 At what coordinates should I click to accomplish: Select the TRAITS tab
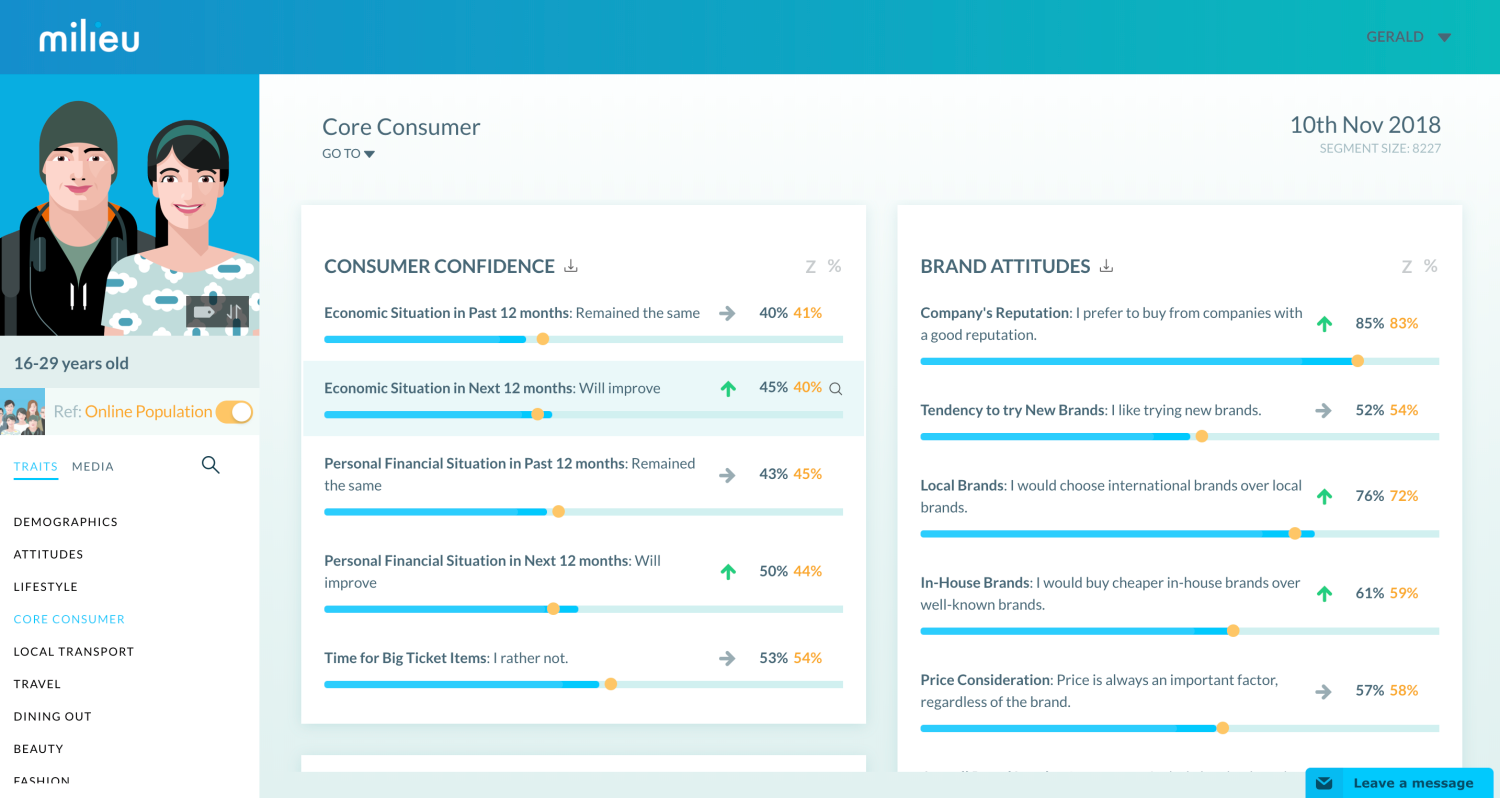pos(35,466)
